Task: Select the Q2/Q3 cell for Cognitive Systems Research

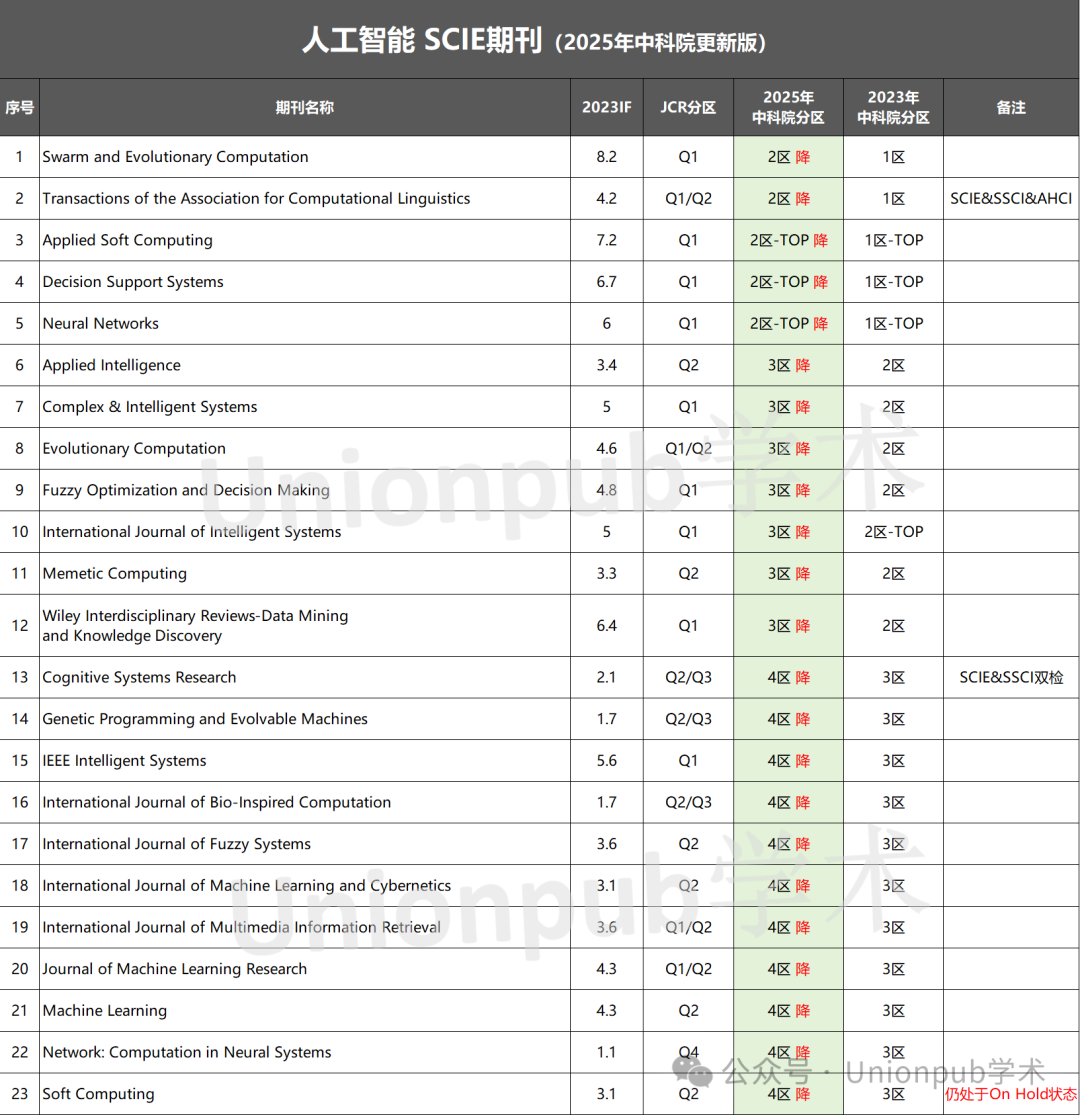Action: click(x=688, y=677)
